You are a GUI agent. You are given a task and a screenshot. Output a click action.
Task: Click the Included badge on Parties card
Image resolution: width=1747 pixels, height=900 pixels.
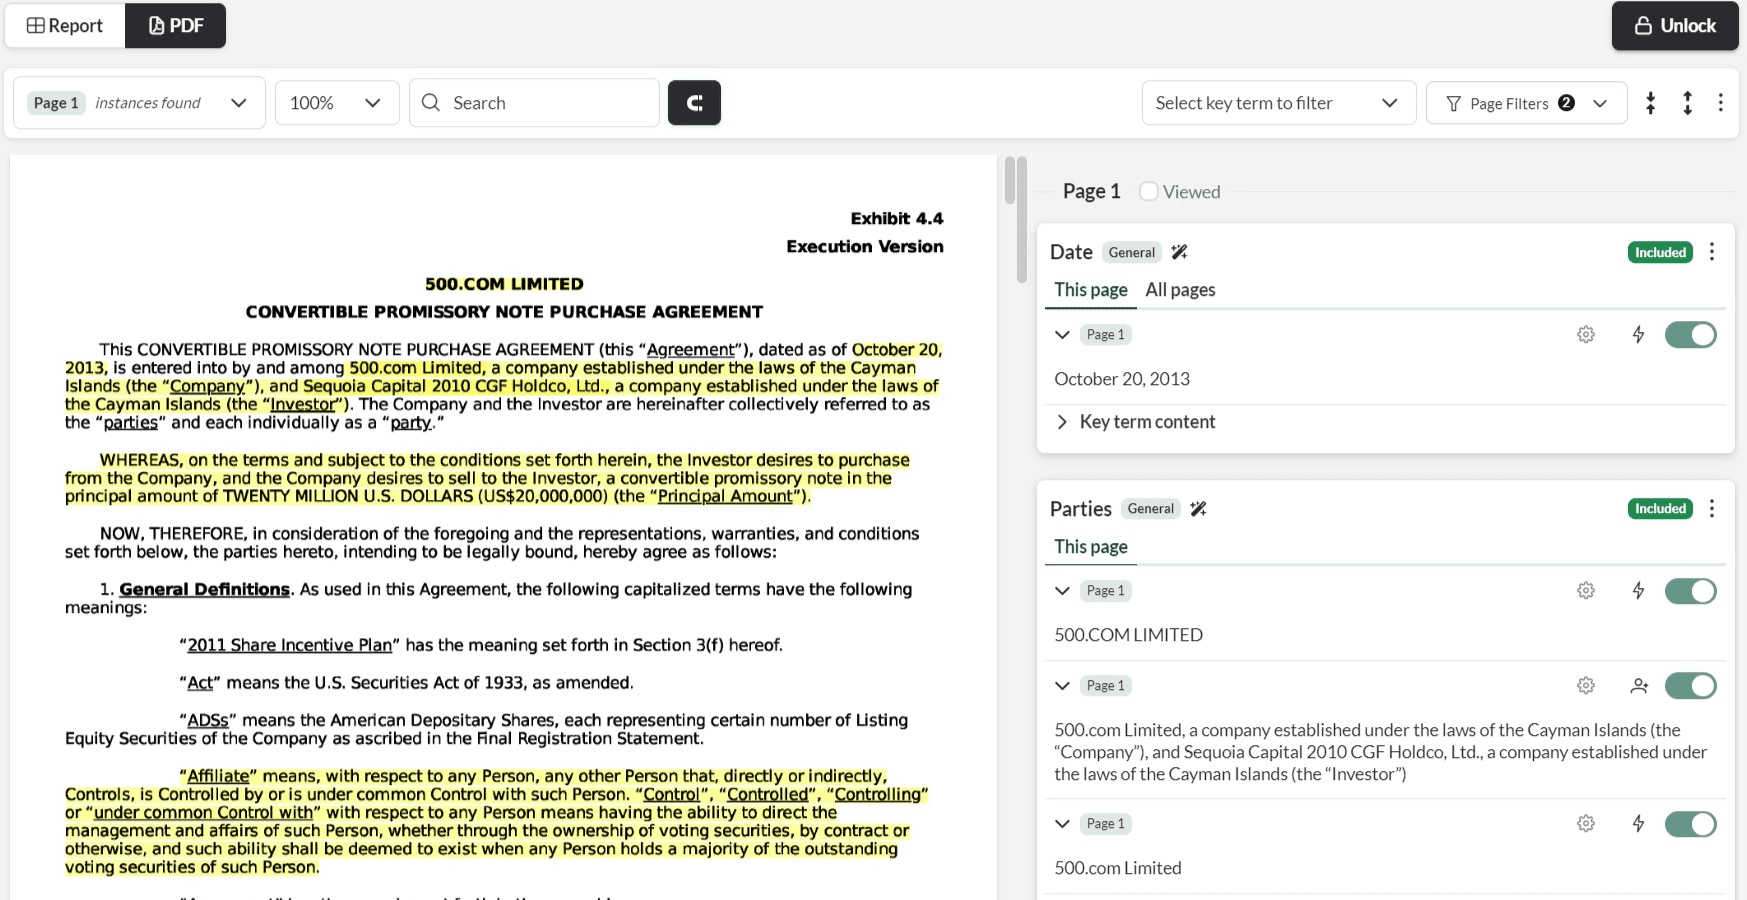tap(1660, 509)
